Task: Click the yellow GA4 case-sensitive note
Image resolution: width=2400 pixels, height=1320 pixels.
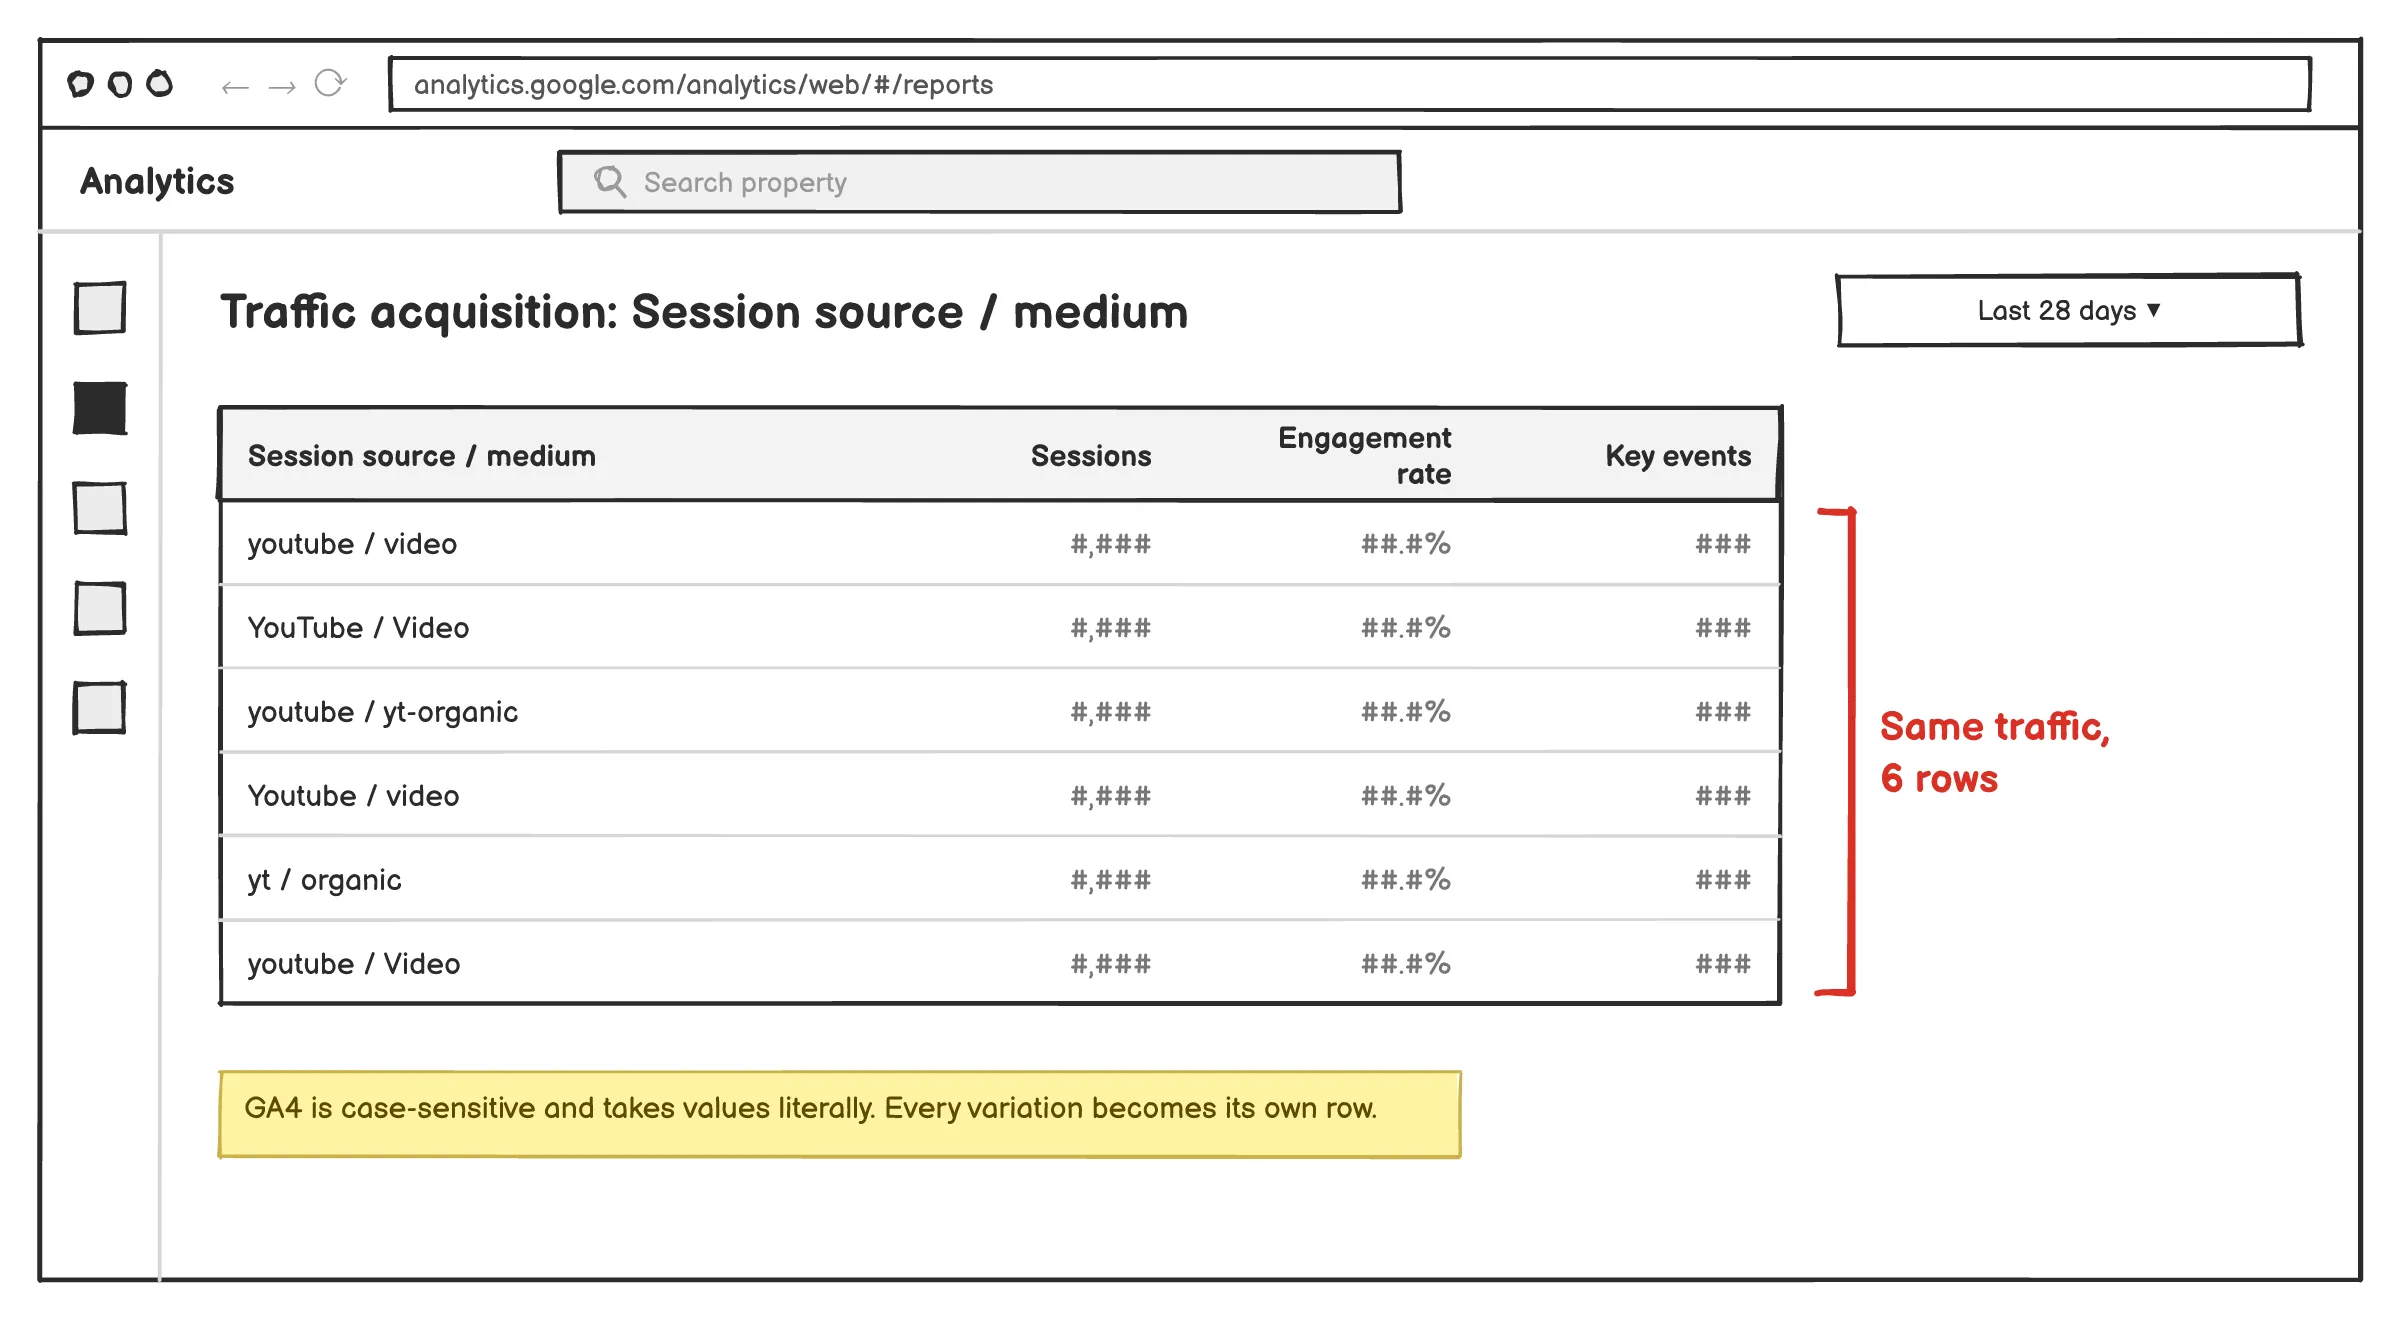Action: 840,1114
